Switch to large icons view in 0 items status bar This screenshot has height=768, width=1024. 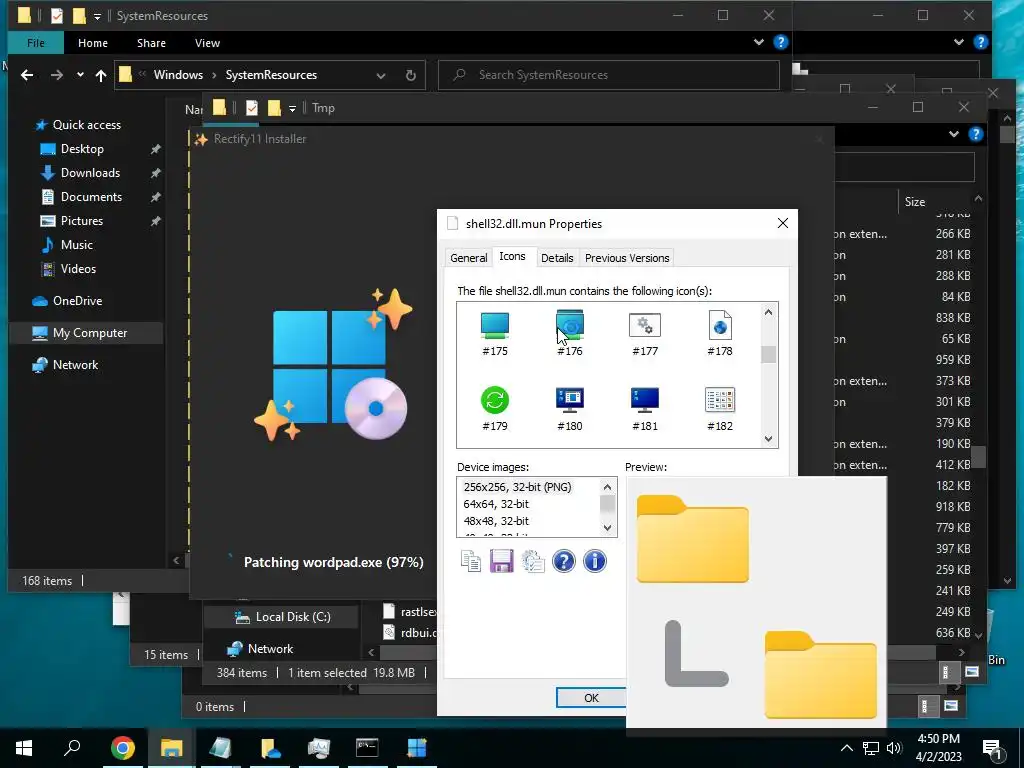951,706
